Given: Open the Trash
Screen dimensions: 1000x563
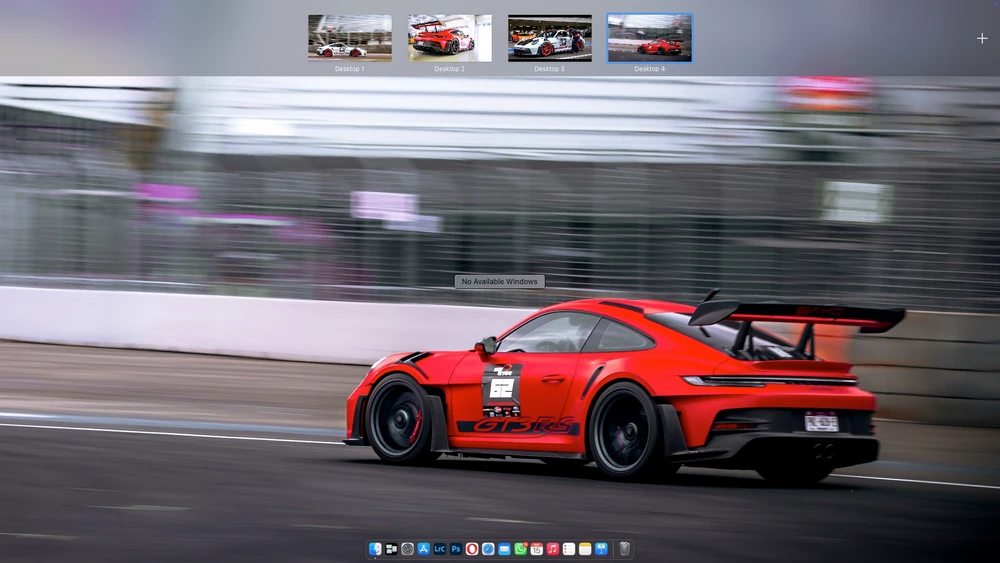Looking at the screenshot, I should pyautogui.click(x=624, y=549).
